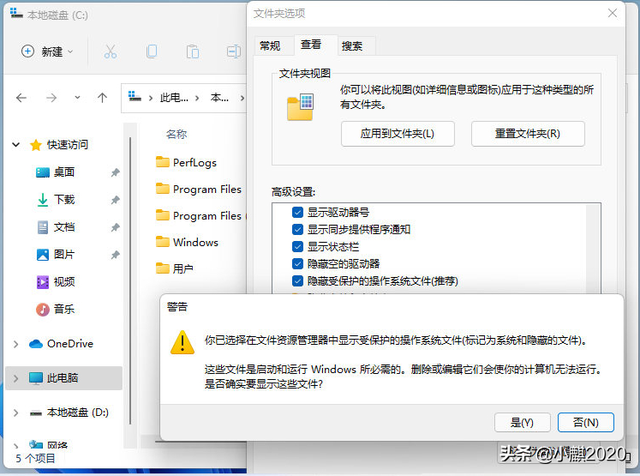The width and height of the screenshot is (640, 476).
Task: Select the Windows folder icon
Action: click(x=162, y=242)
